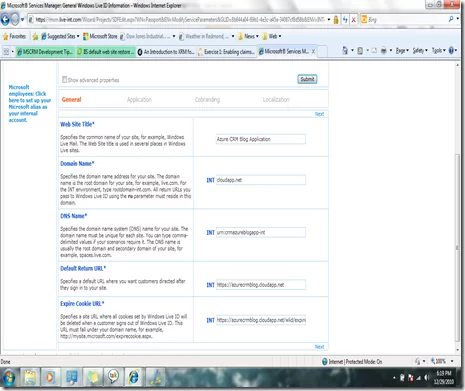Click the Default Return URL input field
Screen dimensions: 465x391
point(260,285)
